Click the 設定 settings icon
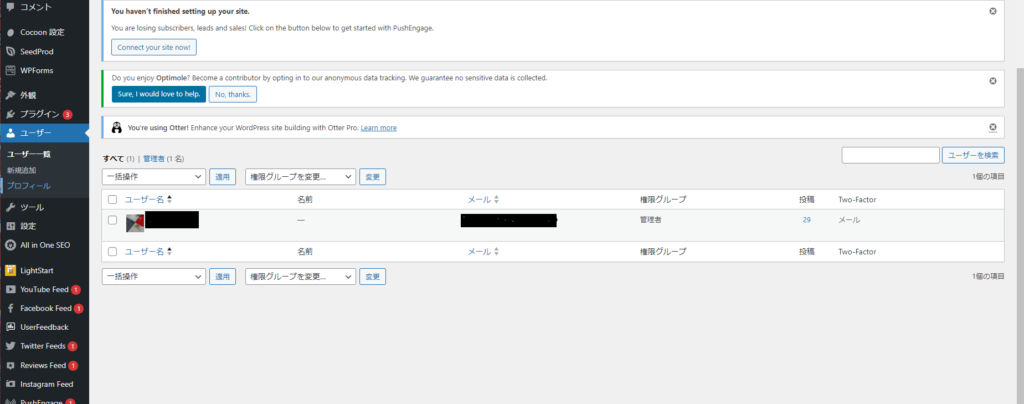 point(10,226)
